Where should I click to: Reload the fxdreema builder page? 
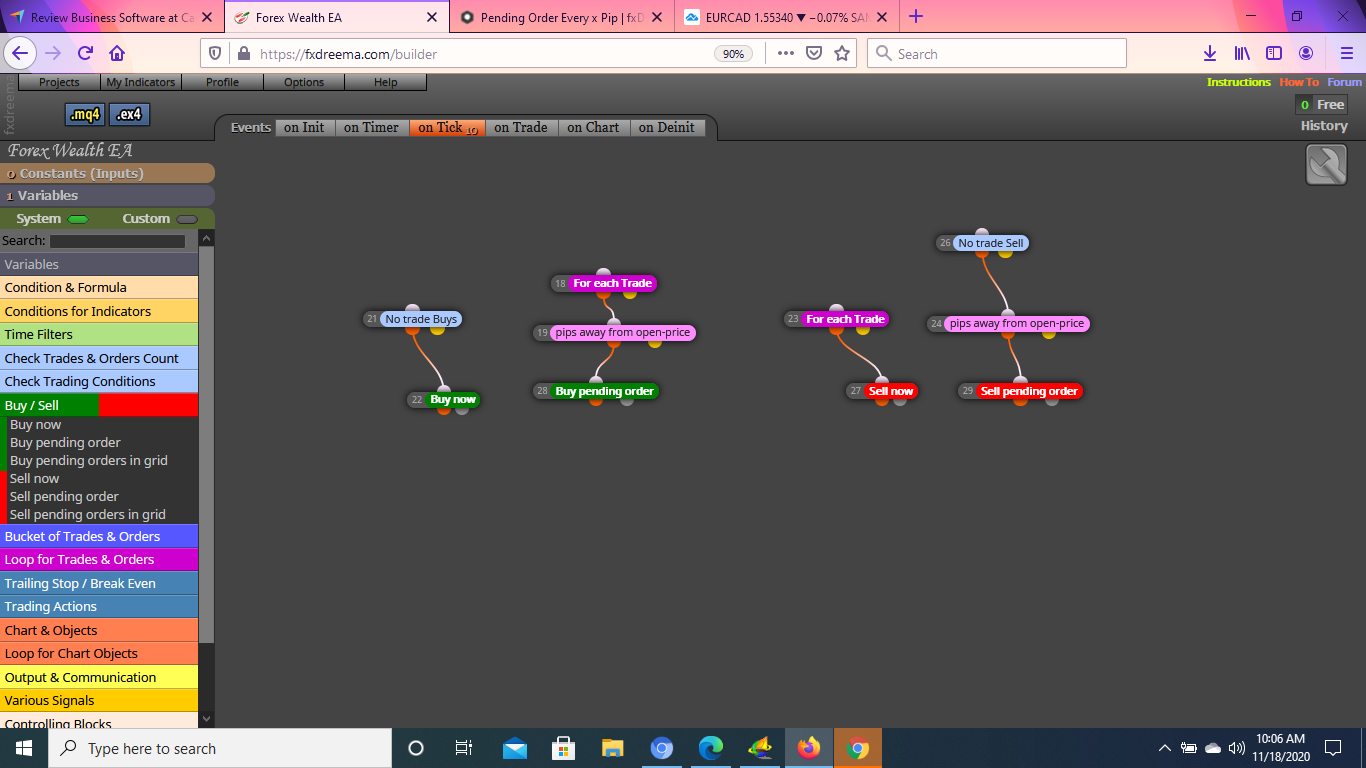[x=85, y=53]
